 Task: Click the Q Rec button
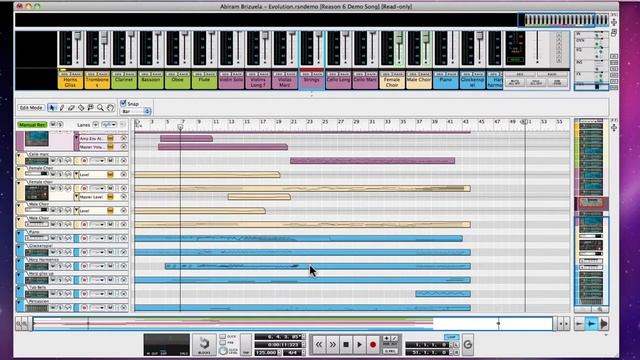[x=390, y=351]
